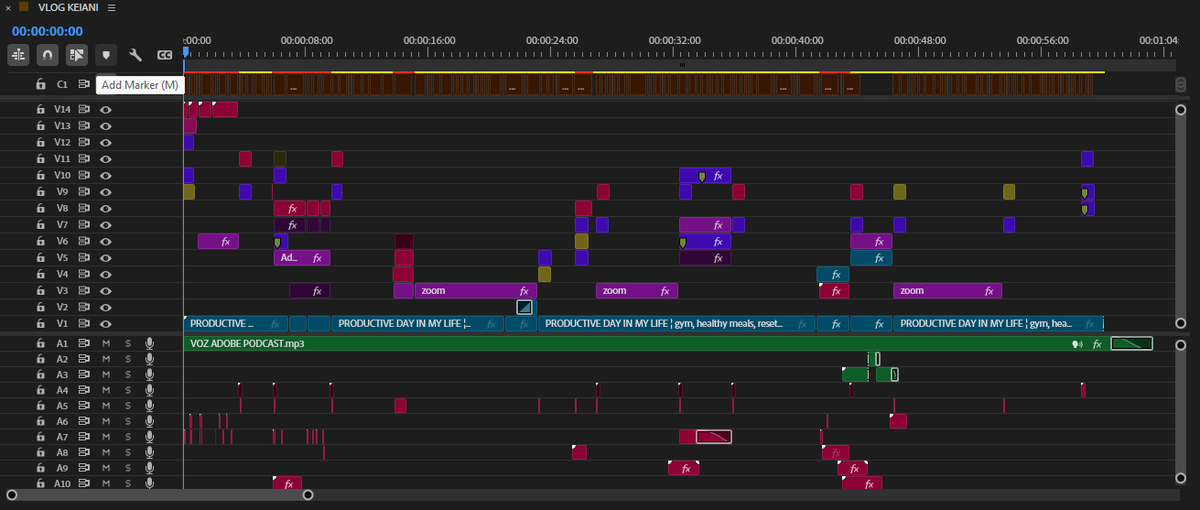The width and height of the screenshot is (1200, 510).
Task: Click voice-over record microphone on A10
Action: pyautogui.click(x=149, y=484)
